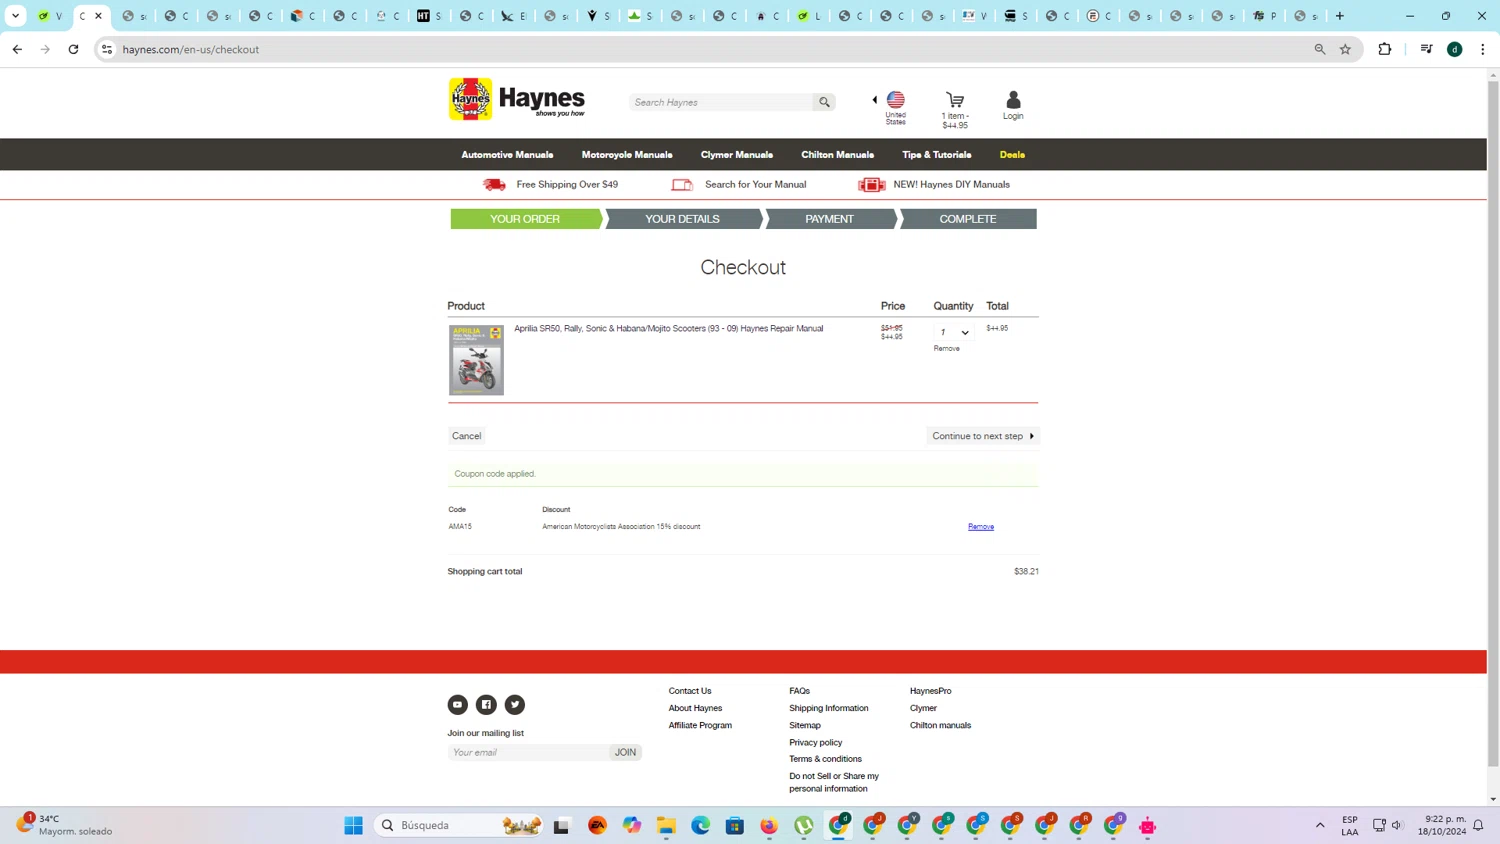Click the Login user icon
The height and width of the screenshot is (844, 1500).
(x=1013, y=100)
